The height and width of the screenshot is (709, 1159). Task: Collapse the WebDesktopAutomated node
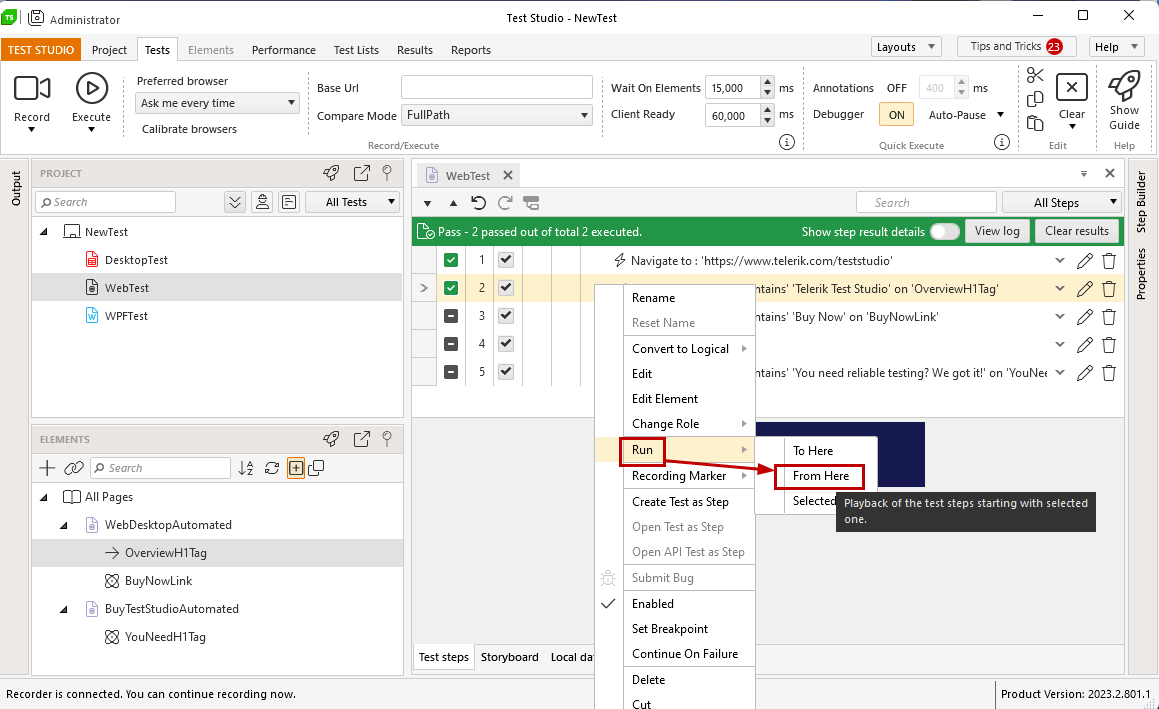click(x=64, y=526)
